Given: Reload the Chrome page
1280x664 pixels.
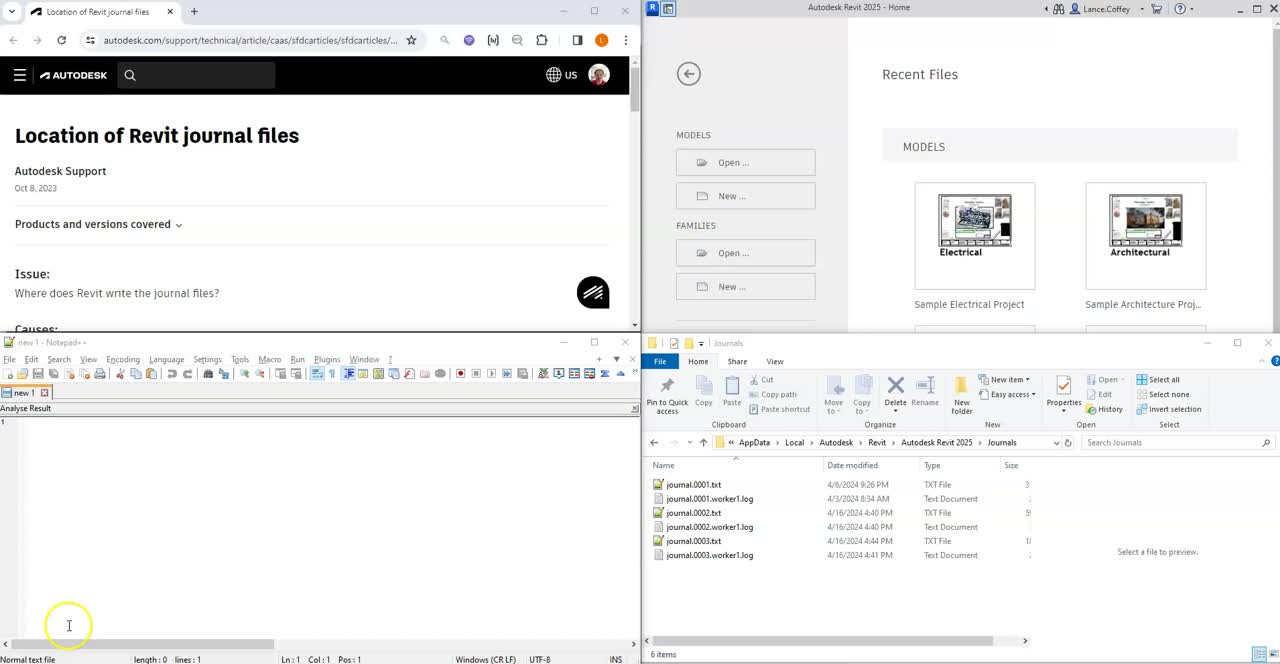Looking at the screenshot, I should [61, 40].
